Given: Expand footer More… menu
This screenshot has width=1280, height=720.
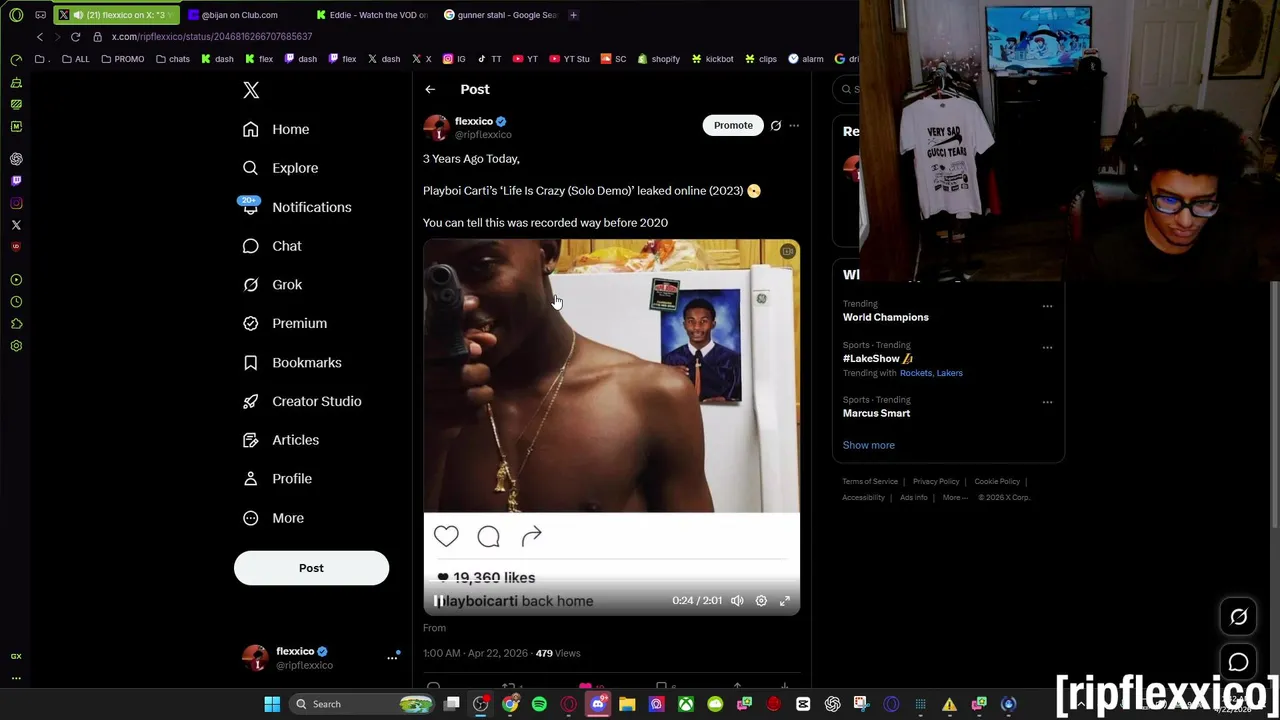Looking at the screenshot, I should (x=956, y=497).
